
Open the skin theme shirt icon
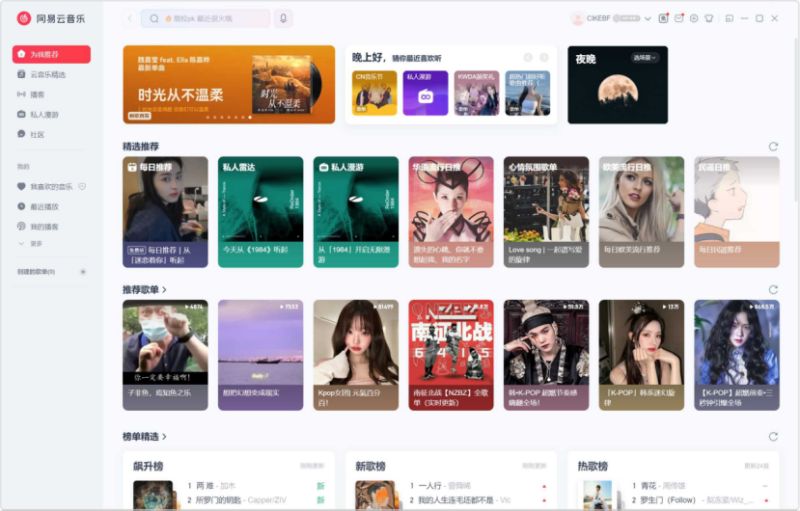tap(709, 18)
